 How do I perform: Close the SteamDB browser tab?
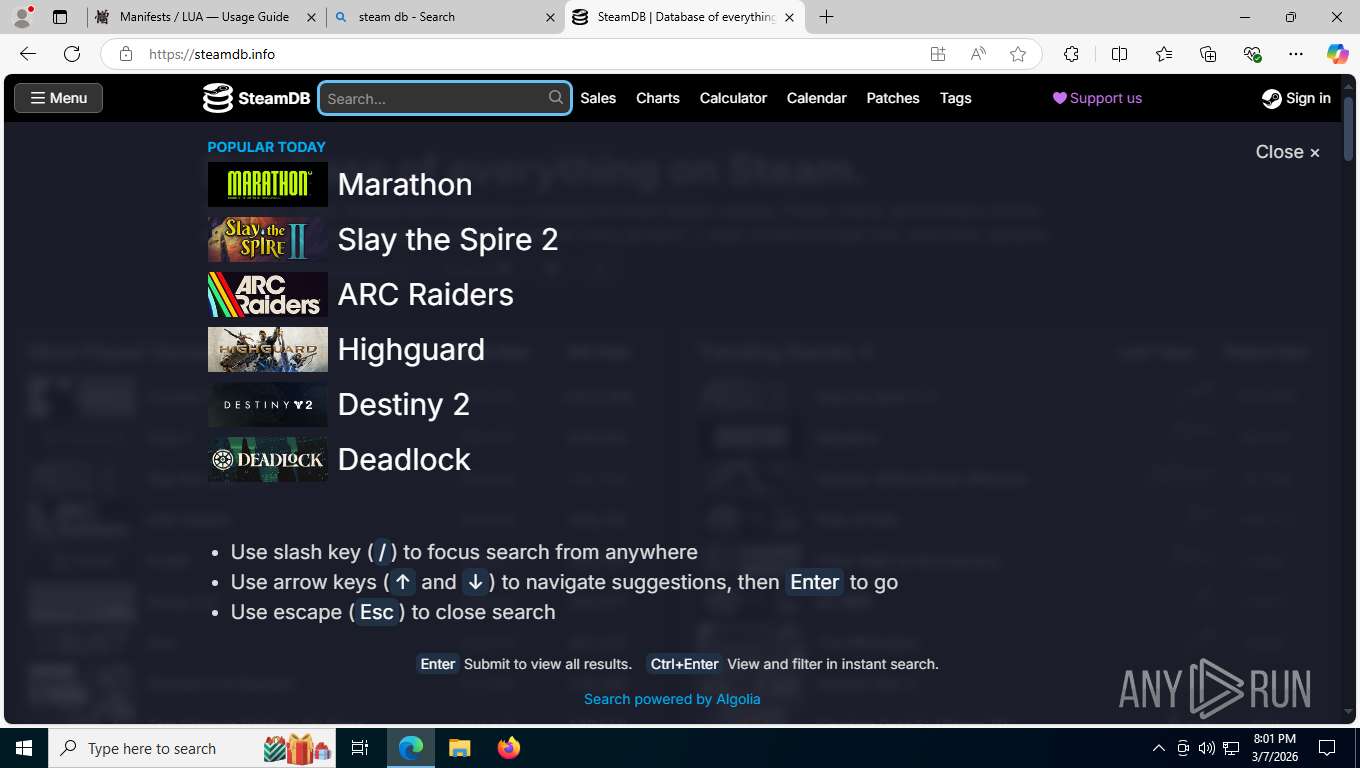pos(789,17)
